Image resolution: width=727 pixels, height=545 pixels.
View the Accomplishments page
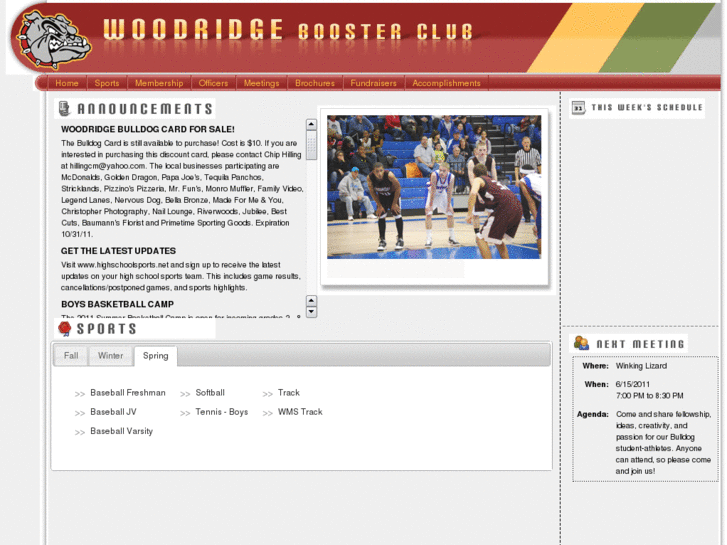[446, 83]
